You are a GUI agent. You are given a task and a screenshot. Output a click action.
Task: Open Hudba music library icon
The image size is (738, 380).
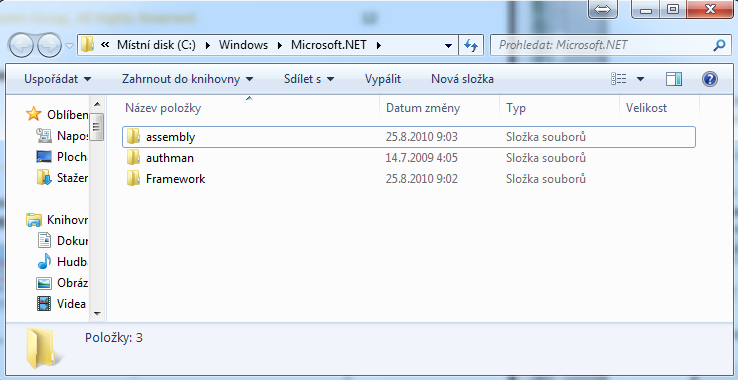(44, 261)
